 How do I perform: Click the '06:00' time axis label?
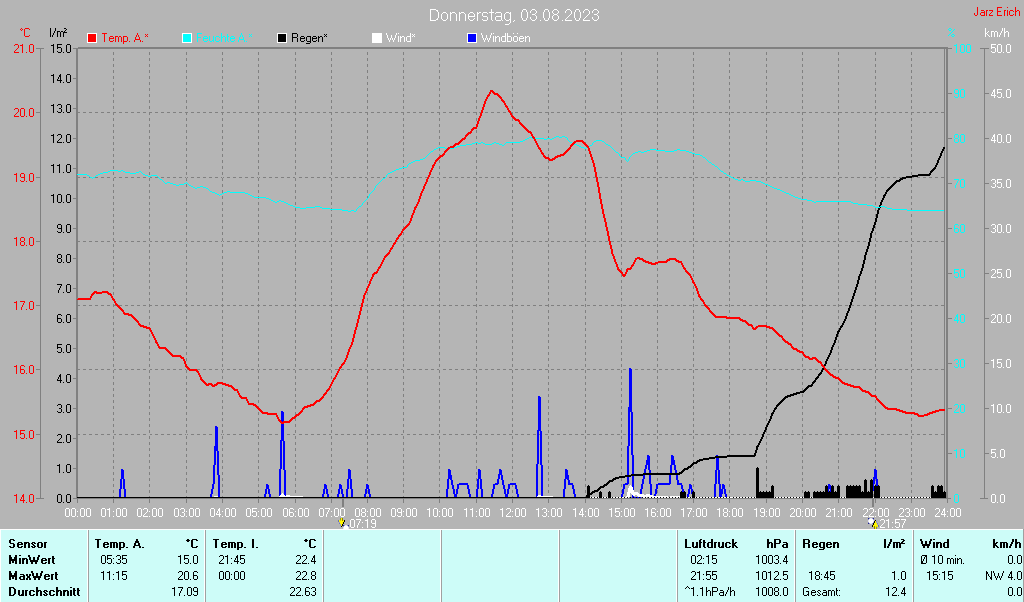295,513
